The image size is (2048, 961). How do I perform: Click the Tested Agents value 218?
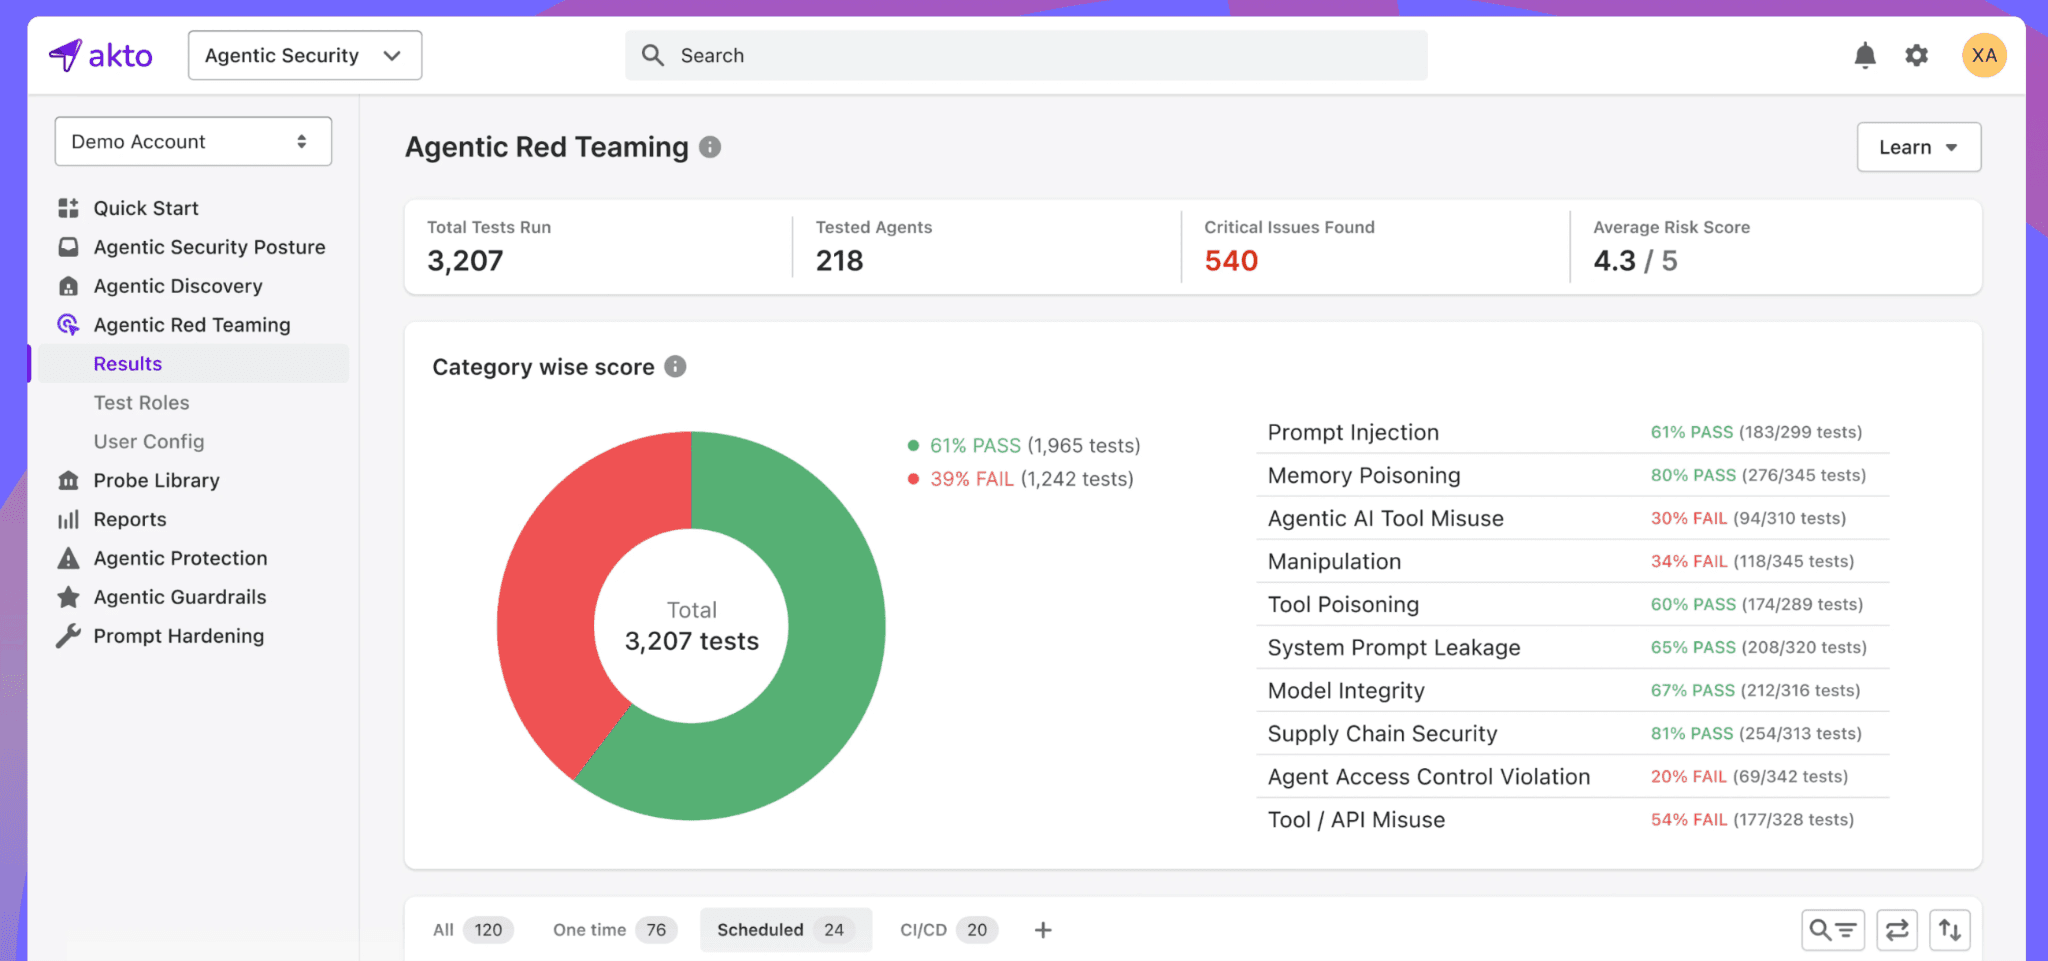tap(839, 261)
